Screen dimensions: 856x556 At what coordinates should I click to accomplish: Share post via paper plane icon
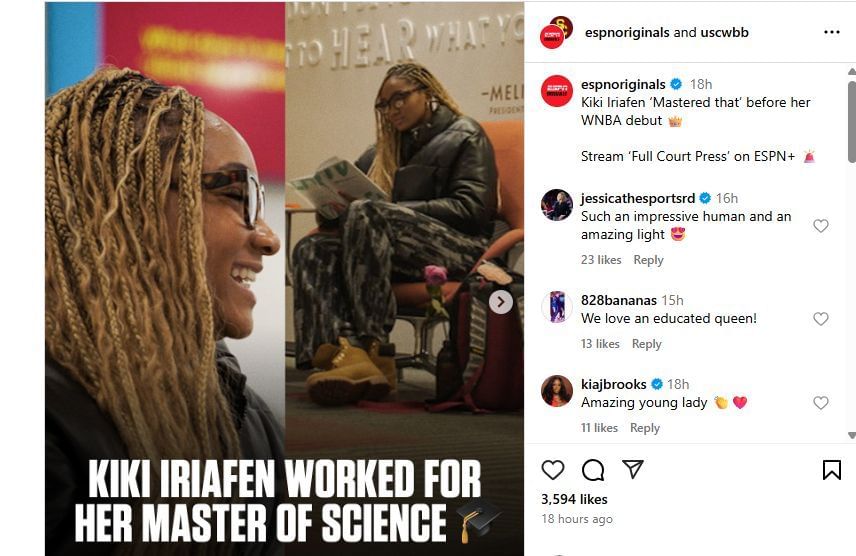(633, 469)
